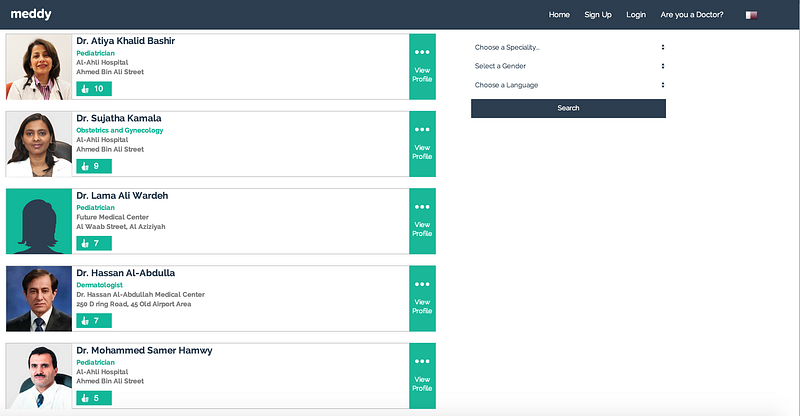Image resolution: width=800 pixels, height=416 pixels.
Task: Expand the Select a Gender dropdown
Action: coord(568,66)
